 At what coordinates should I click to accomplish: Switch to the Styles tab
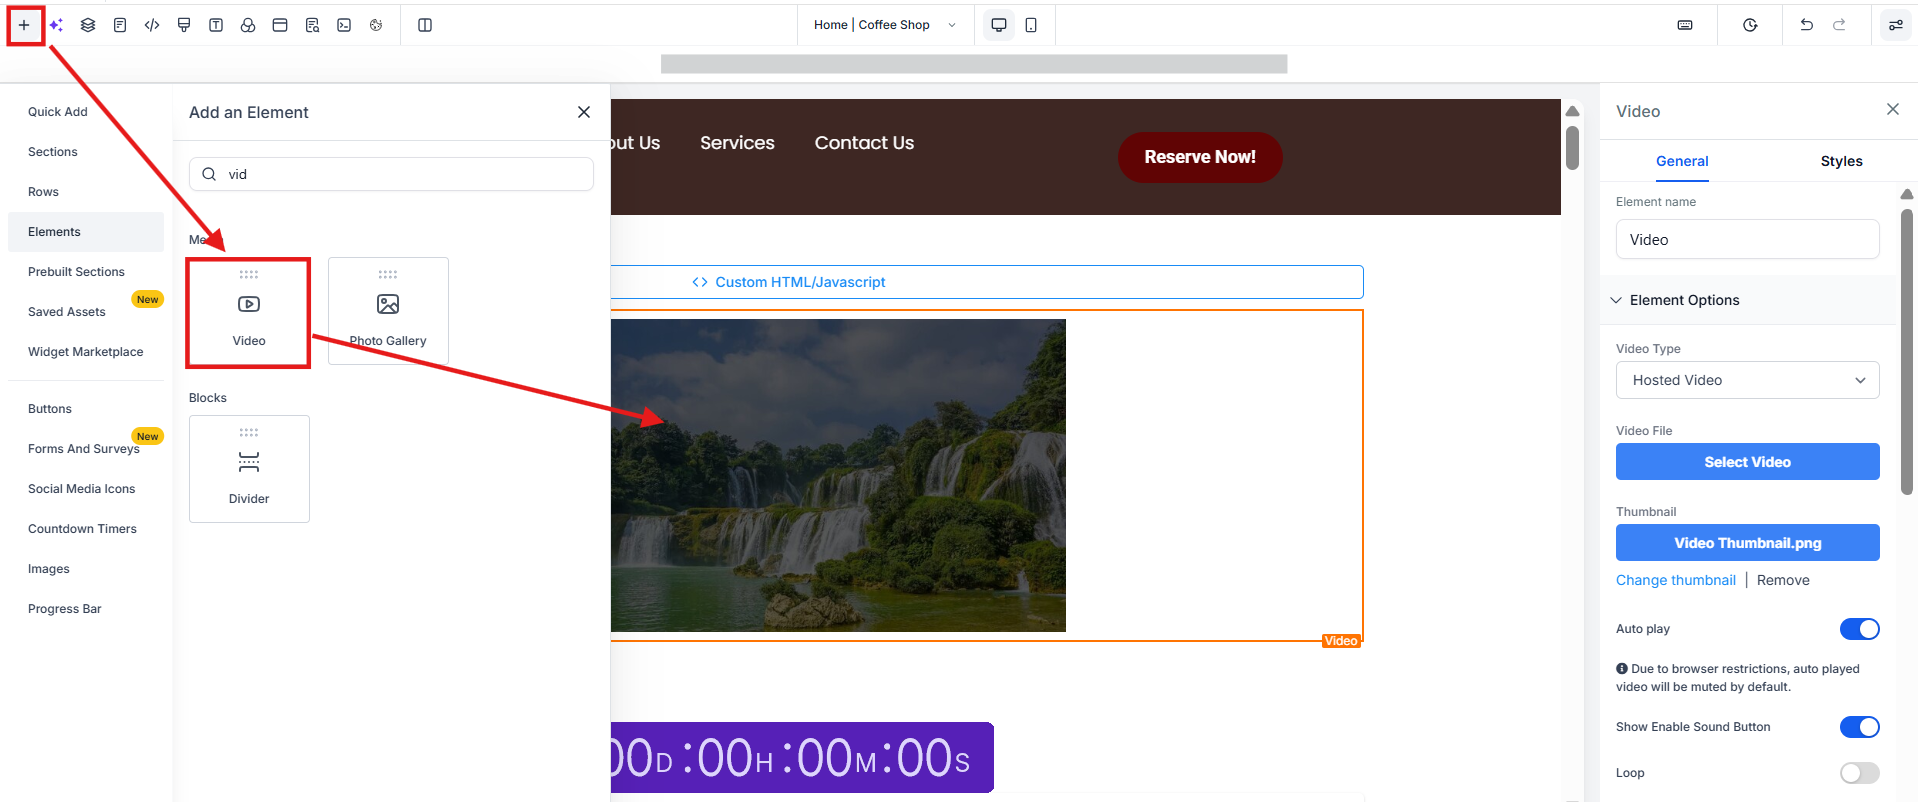coord(1841,161)
